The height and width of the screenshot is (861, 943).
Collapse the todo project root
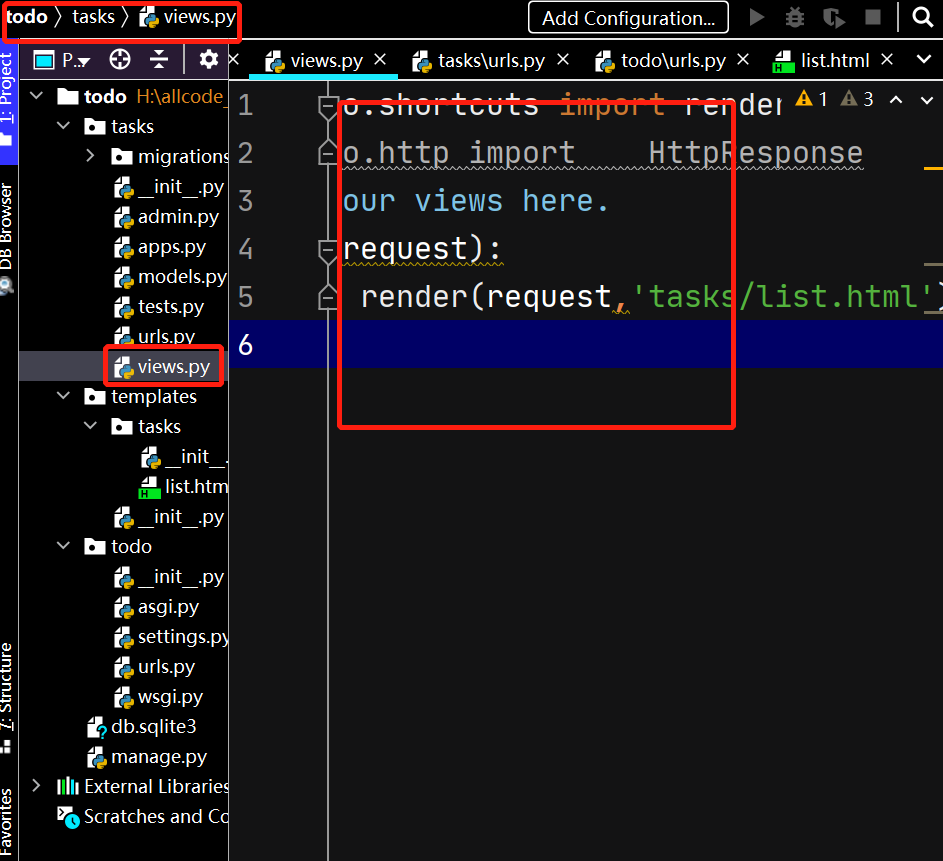pos(36,96)
